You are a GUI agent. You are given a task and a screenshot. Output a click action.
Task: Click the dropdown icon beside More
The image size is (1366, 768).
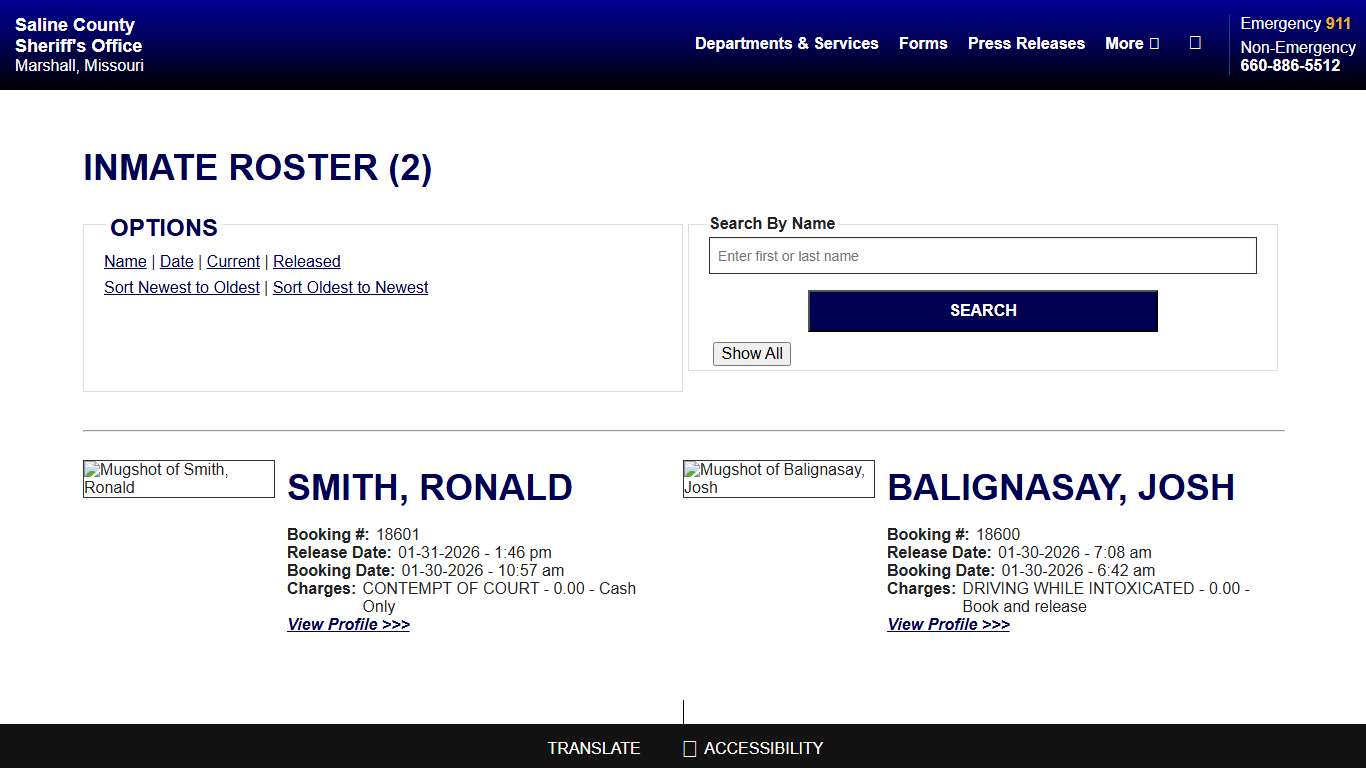coord(1152,43)
